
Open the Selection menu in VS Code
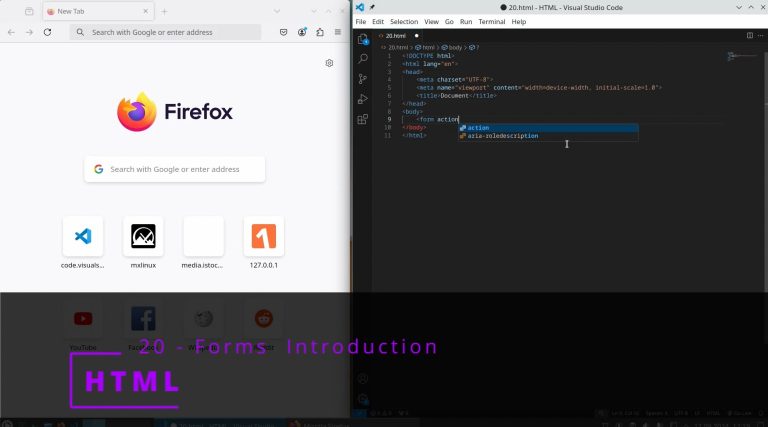(404, 22)
